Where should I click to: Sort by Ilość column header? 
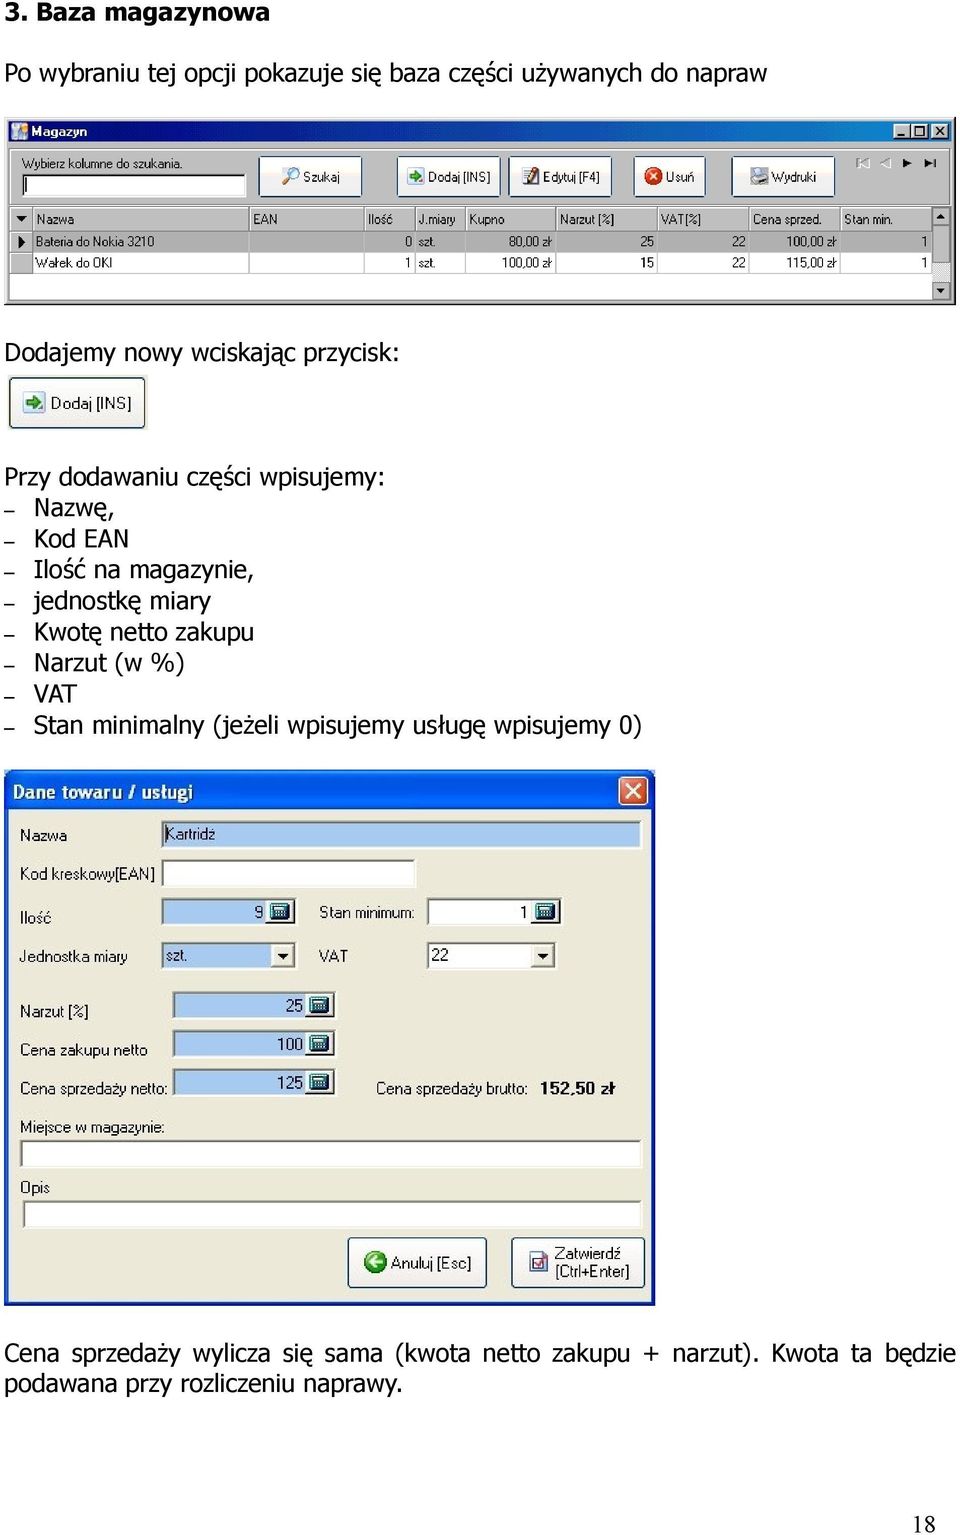click(389, 219)
